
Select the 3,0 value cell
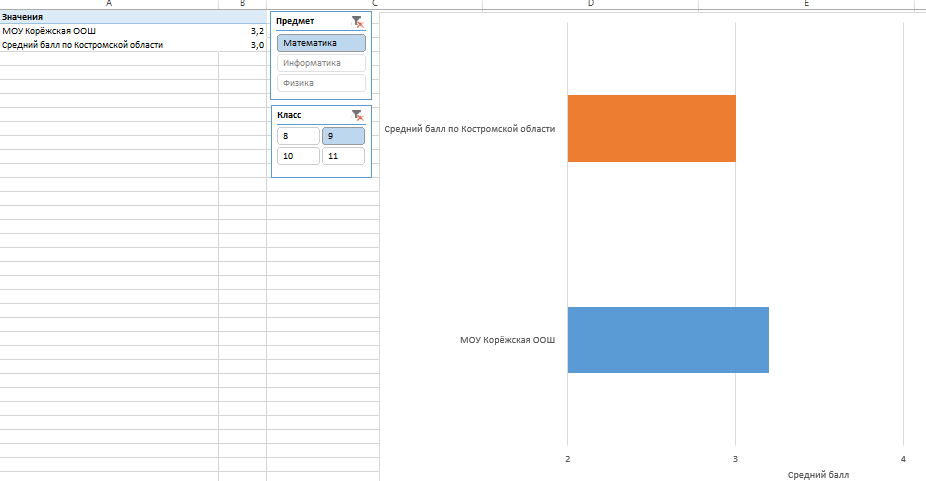coord(243,45)
